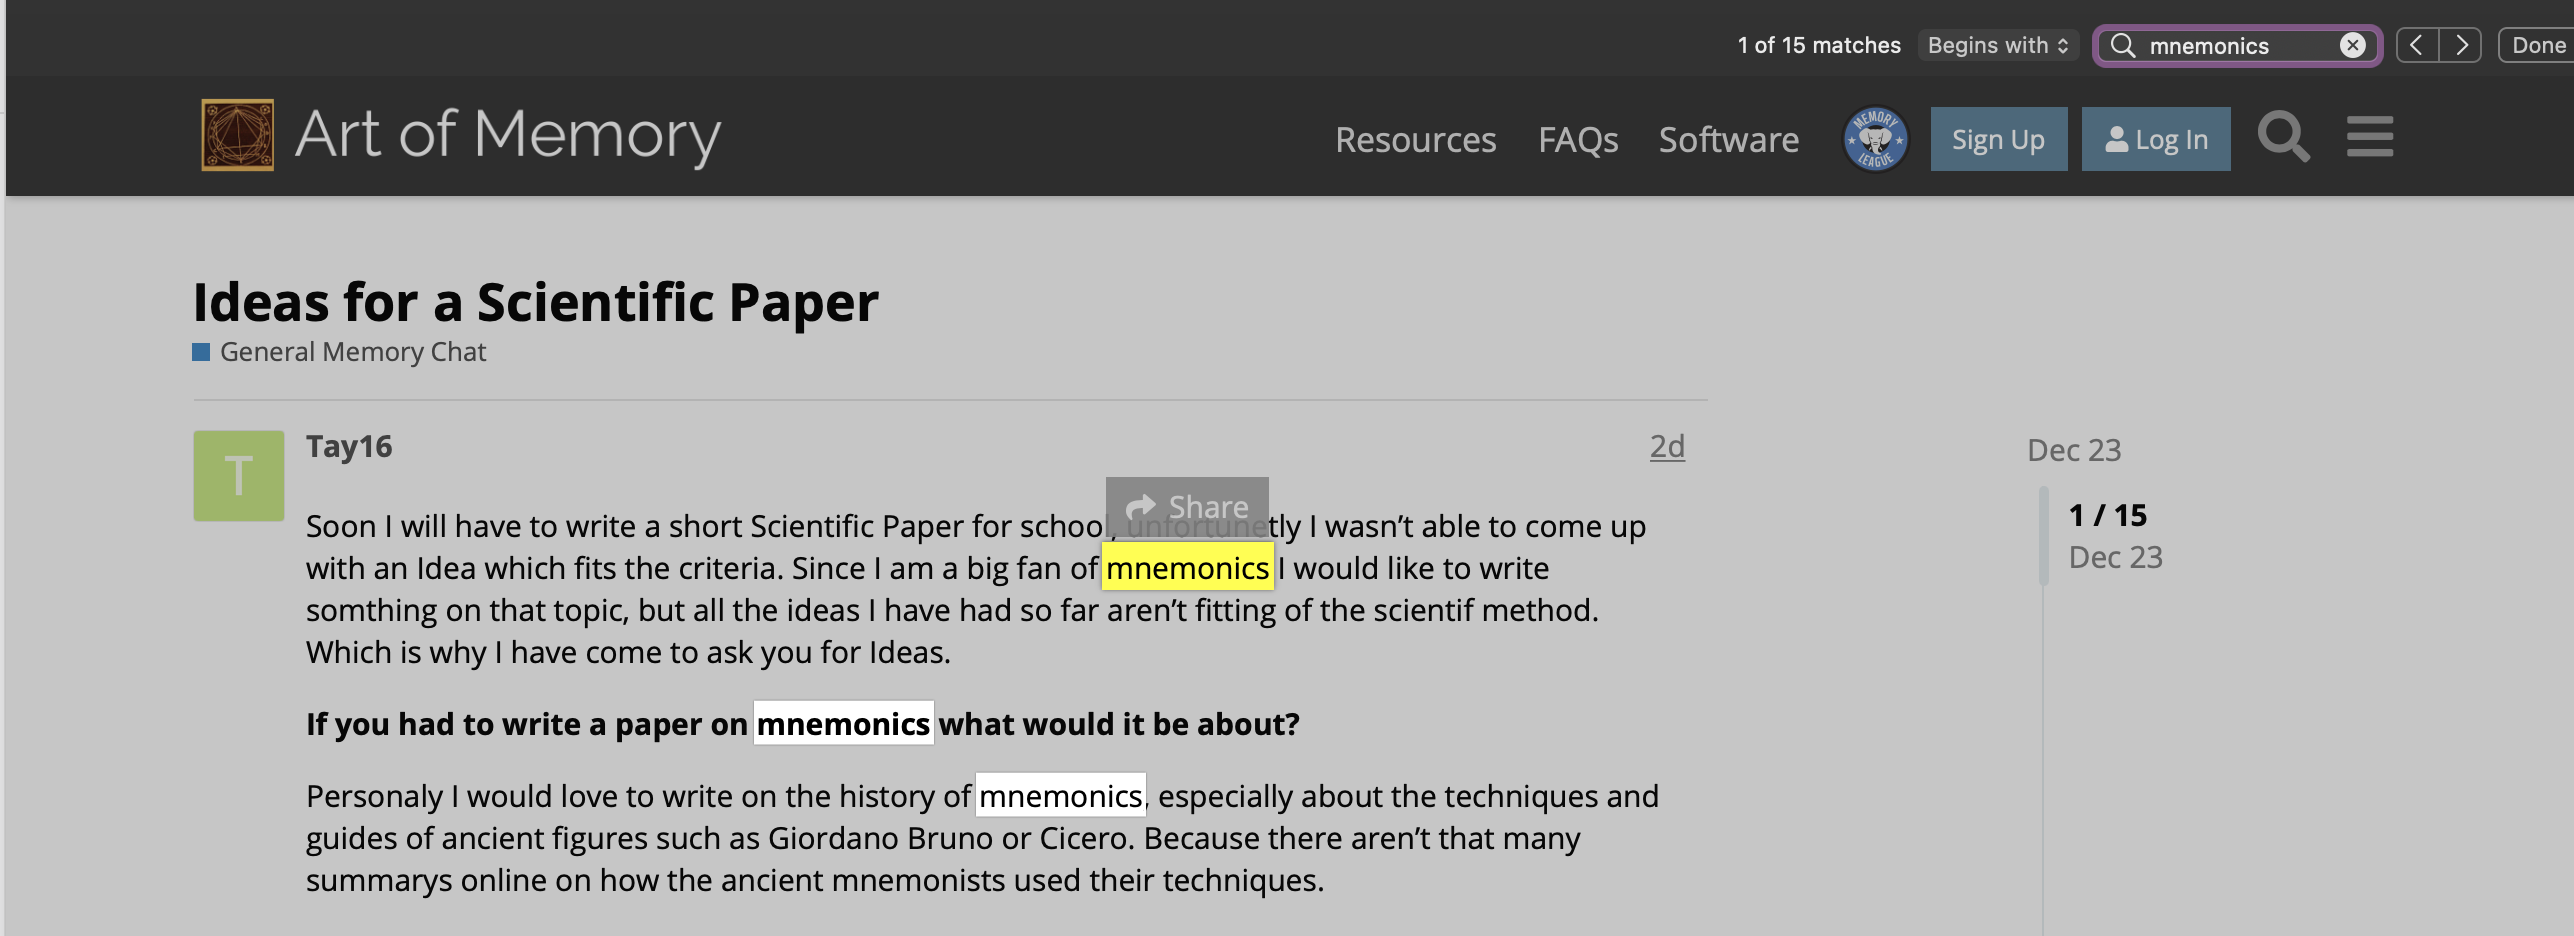Click the Art of Memory logo icon
The image size is (2574, 936).
pos(237,135)
